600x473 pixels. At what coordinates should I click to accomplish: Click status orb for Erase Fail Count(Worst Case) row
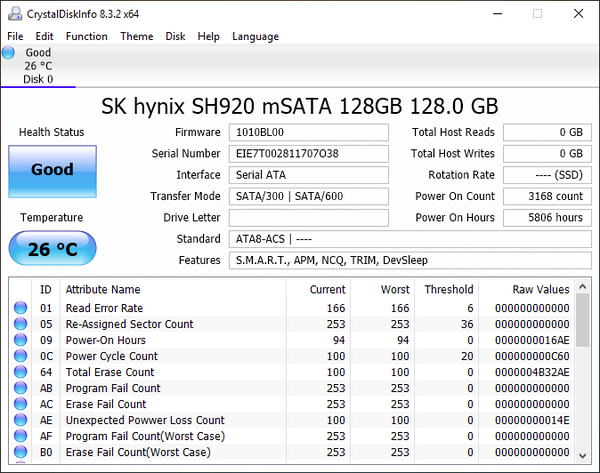click(21, 452)
